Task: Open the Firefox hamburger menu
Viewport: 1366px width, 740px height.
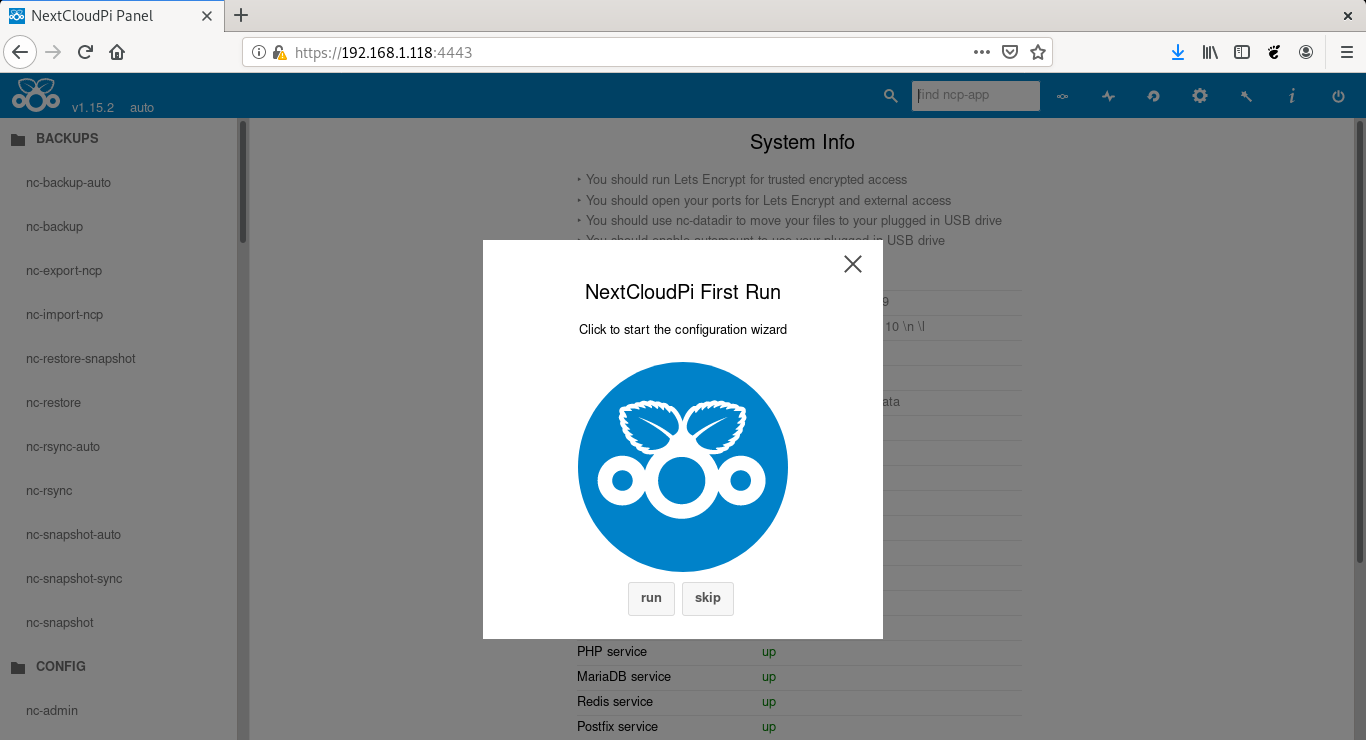Action: tap(1346, 52)
